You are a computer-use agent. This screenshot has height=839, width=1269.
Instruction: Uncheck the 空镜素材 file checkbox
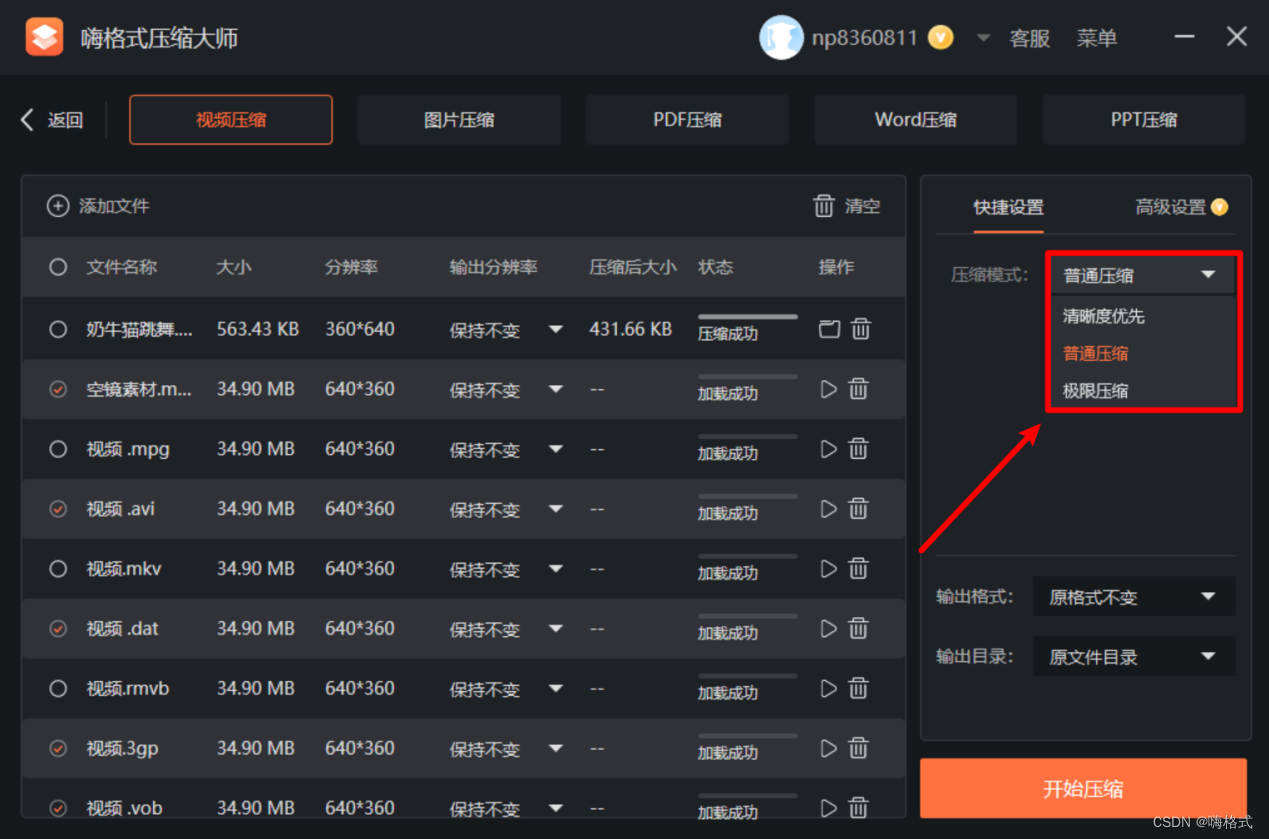pos(58,389)
